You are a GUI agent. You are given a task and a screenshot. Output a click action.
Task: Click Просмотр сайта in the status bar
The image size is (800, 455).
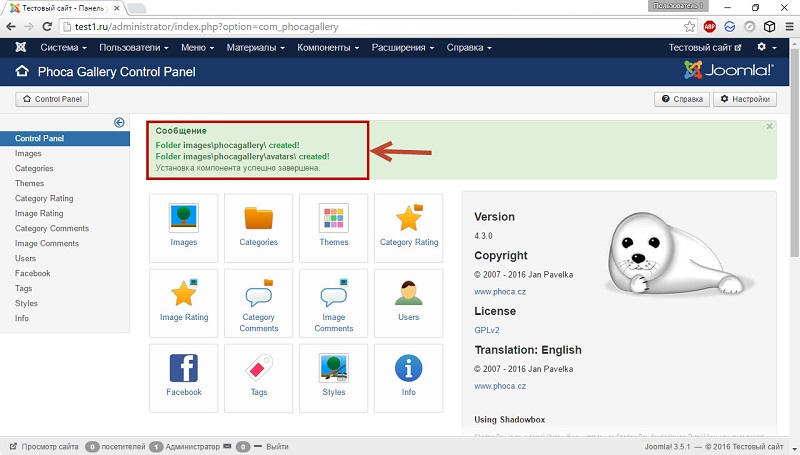point(44,446)
